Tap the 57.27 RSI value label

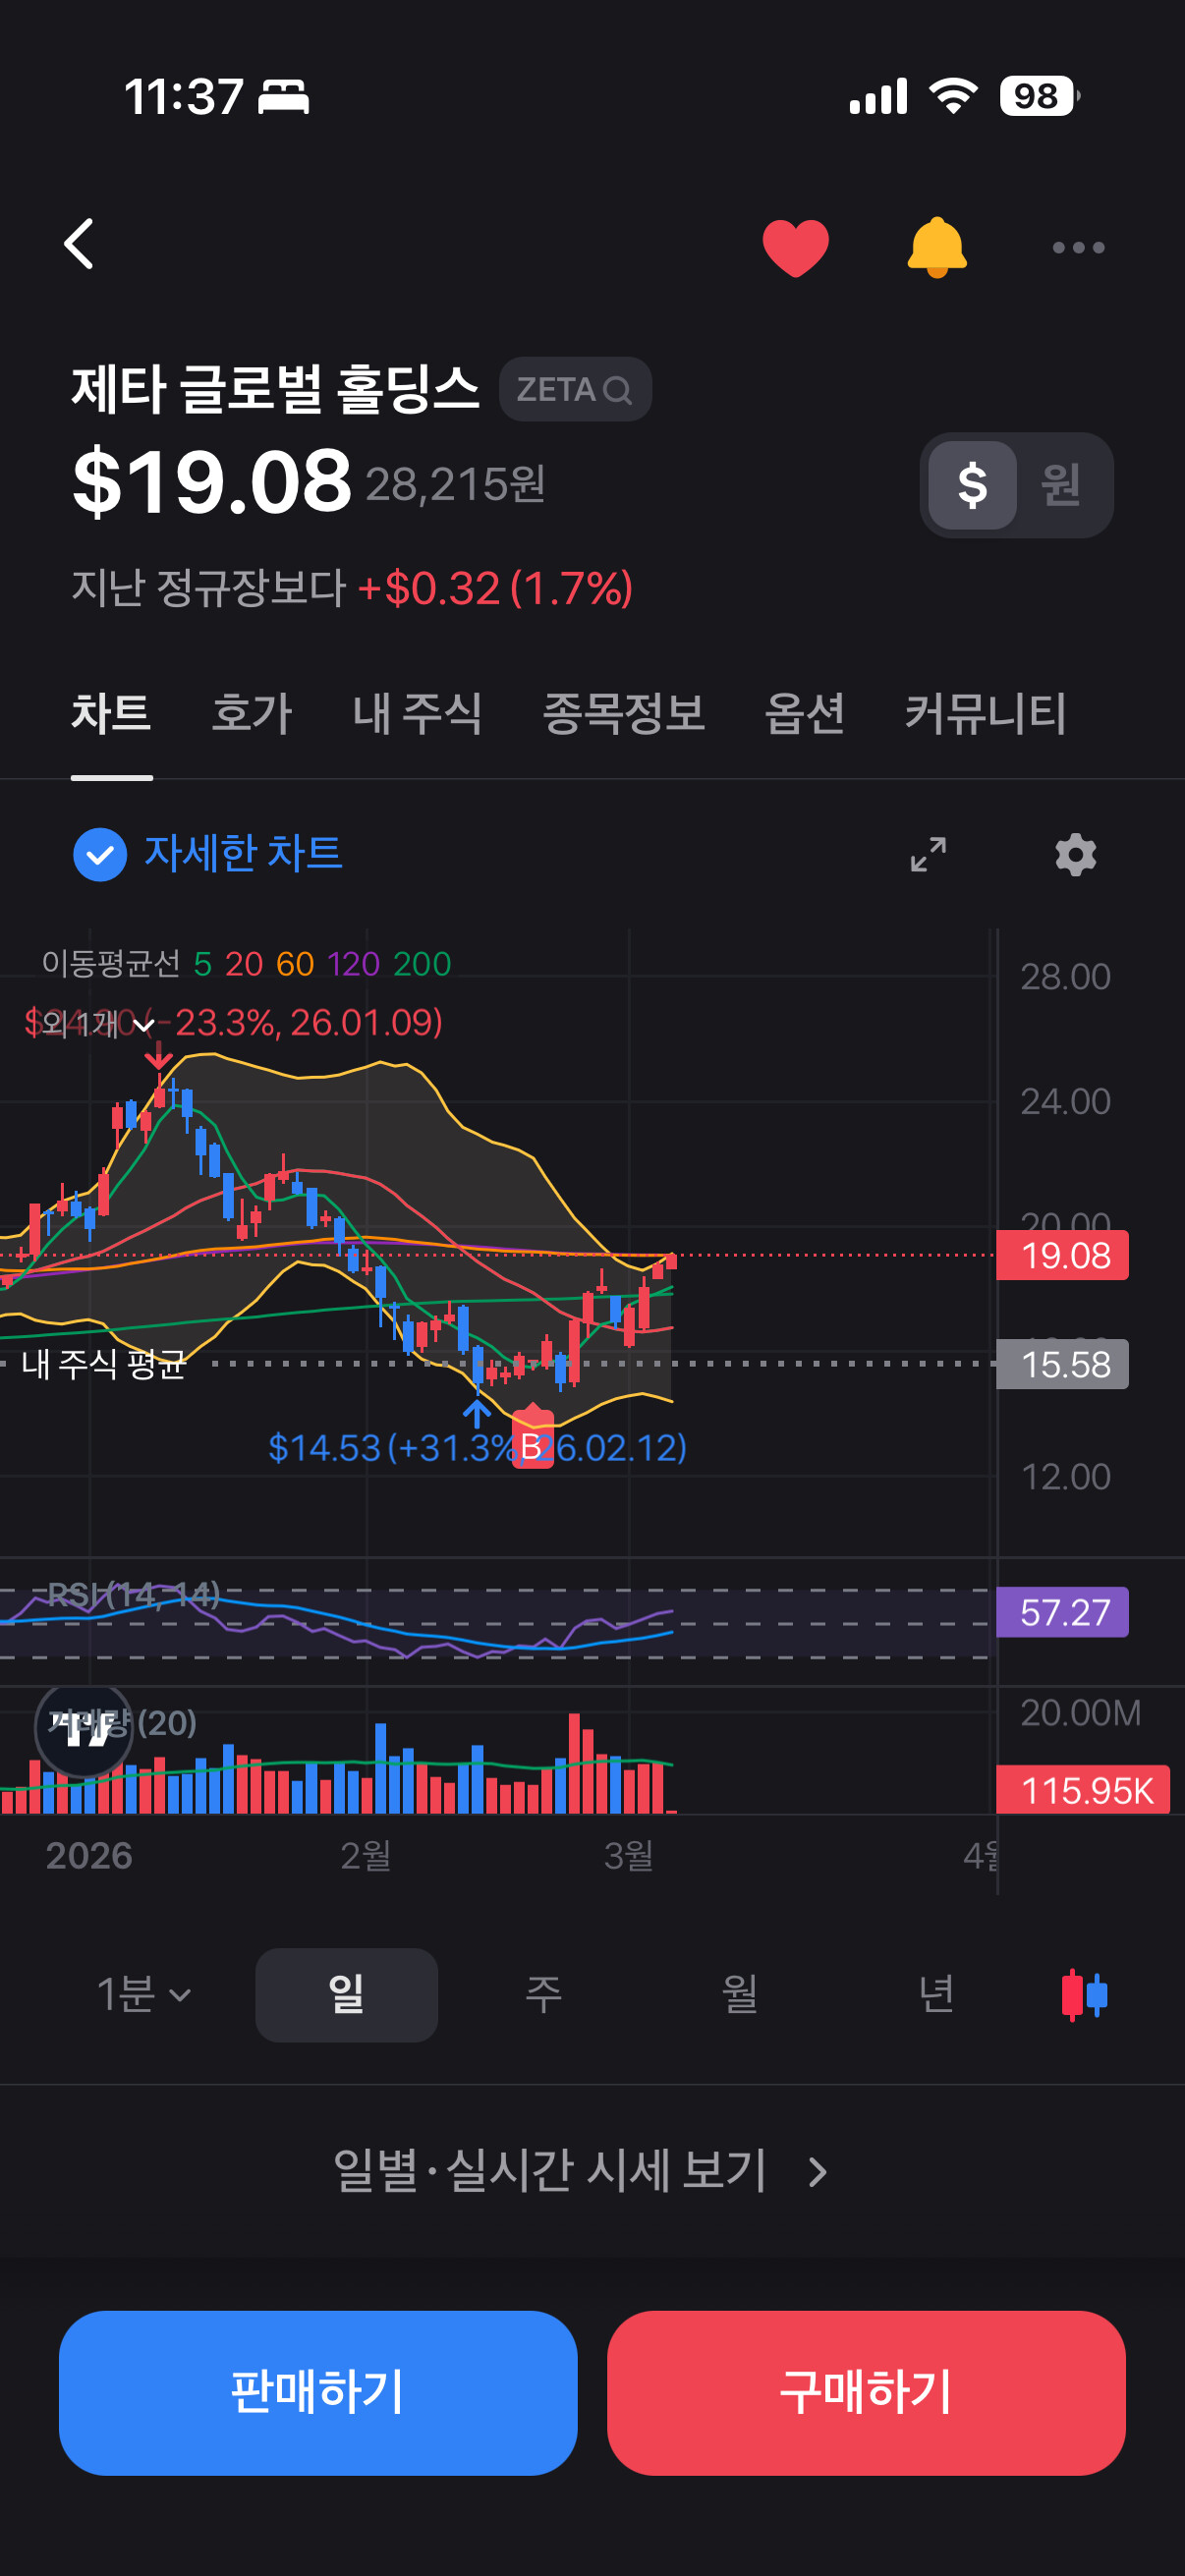coord(1062,1612)
